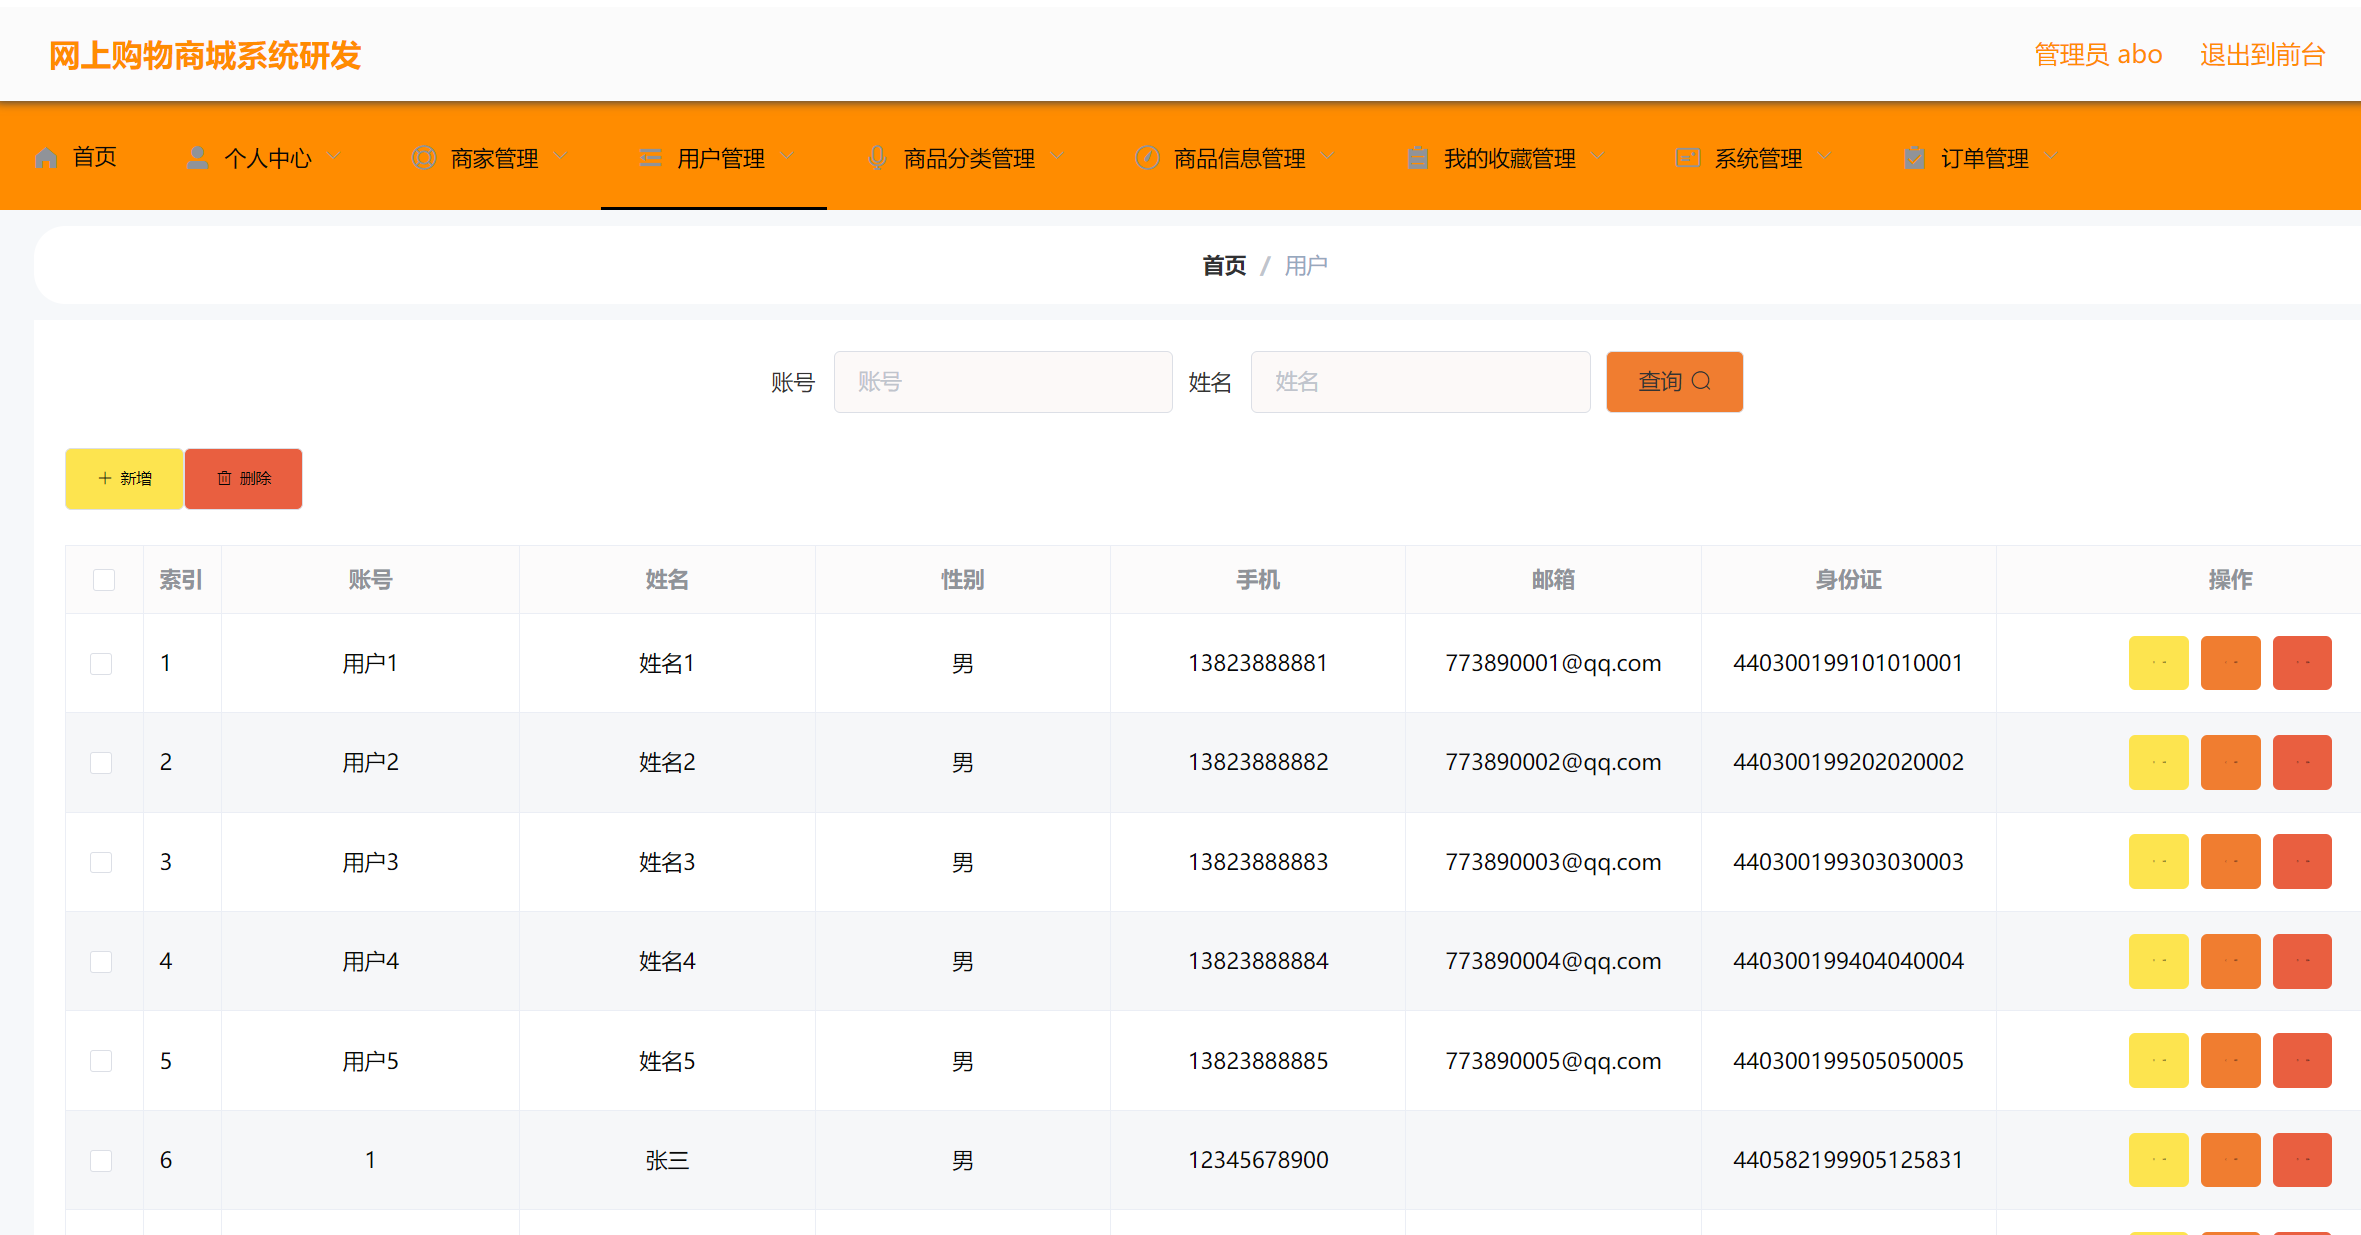
Task: Click the clipboard icon beside 我的收藏管理
Action: point(1417,157)
